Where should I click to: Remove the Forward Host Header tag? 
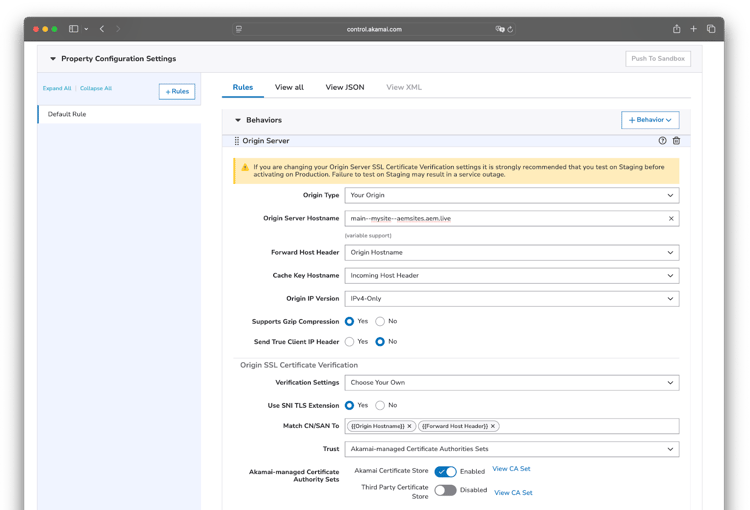point(493,426)
